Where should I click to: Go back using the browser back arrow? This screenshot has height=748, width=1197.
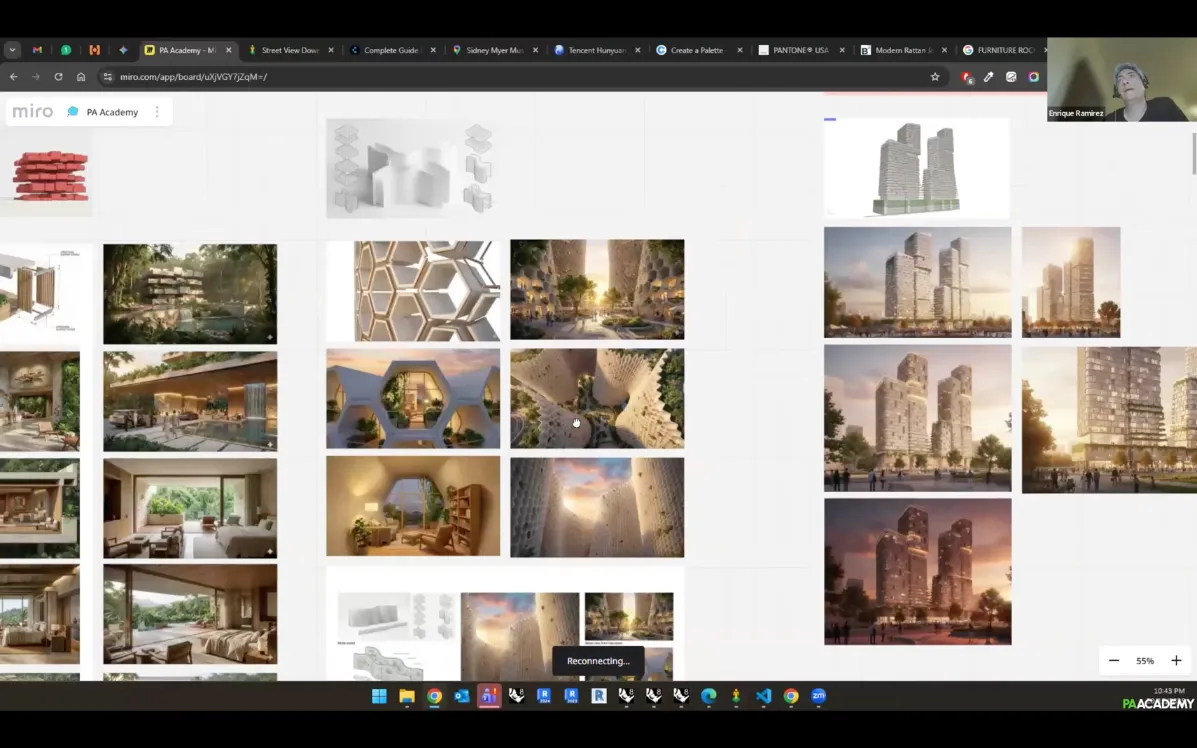click(13, 77)
